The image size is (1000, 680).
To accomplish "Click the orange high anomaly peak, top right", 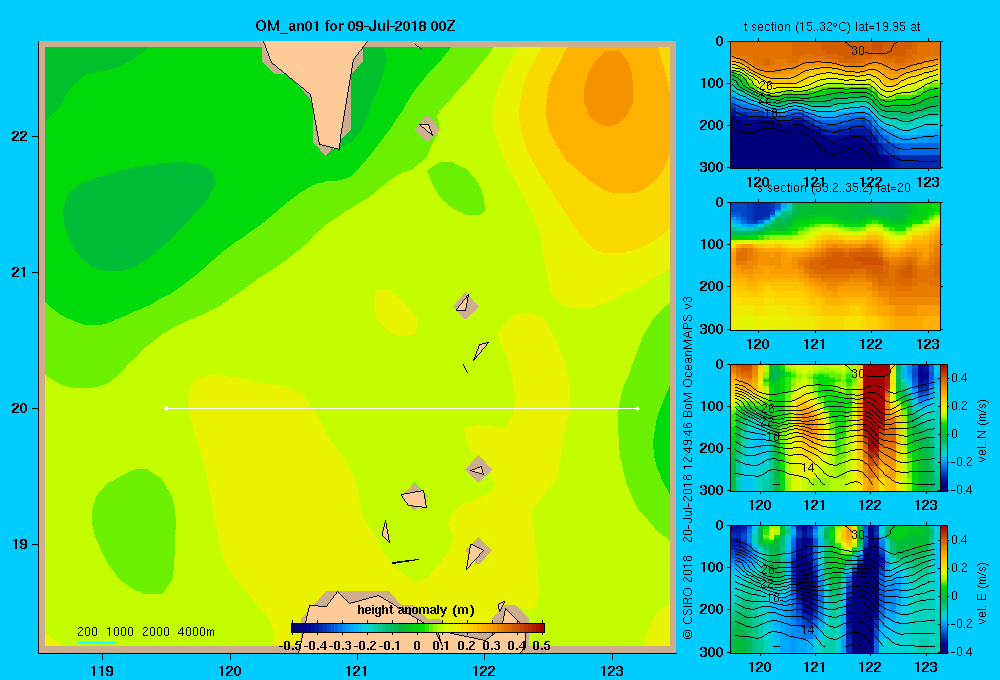I will pos(608,88).
